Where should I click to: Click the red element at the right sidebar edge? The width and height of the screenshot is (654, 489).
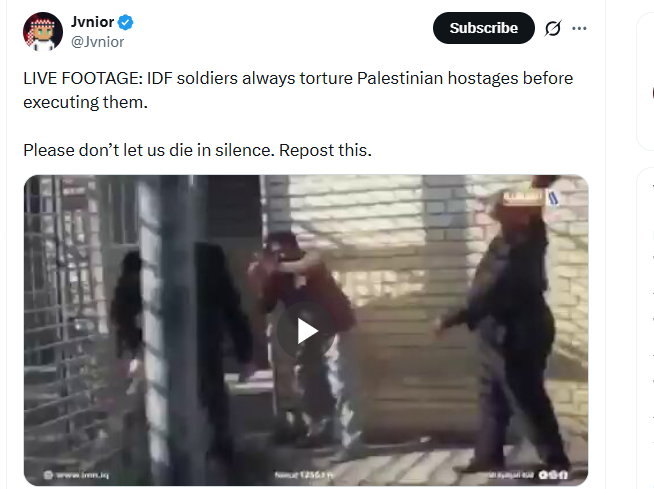click(652, 93)
